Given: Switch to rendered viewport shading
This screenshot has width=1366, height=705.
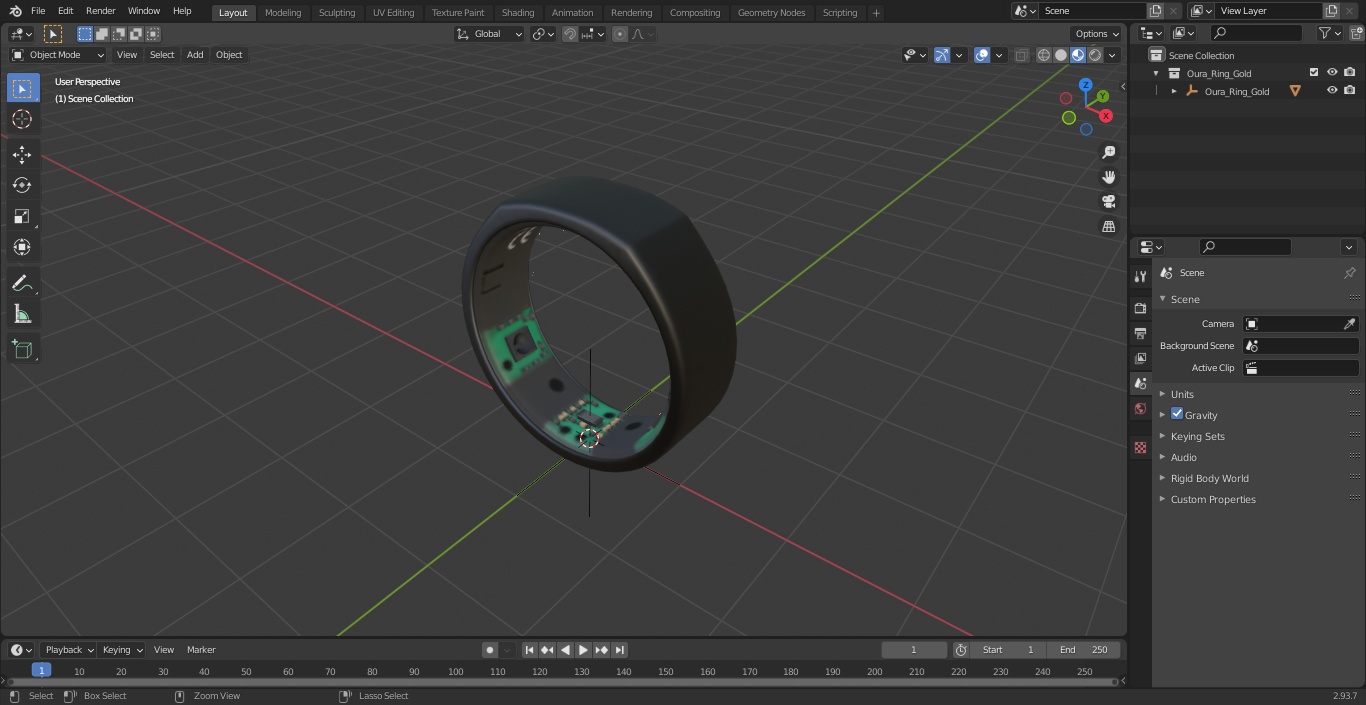Looking at the screenshot, I should (x=1095, y=55).
